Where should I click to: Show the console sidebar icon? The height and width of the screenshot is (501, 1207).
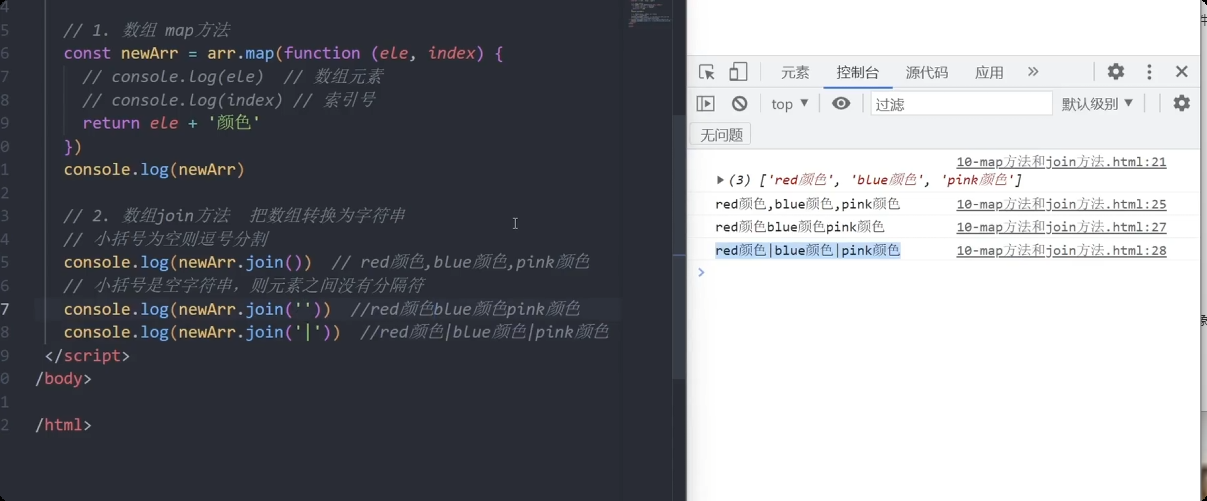[x=706, y=103]
